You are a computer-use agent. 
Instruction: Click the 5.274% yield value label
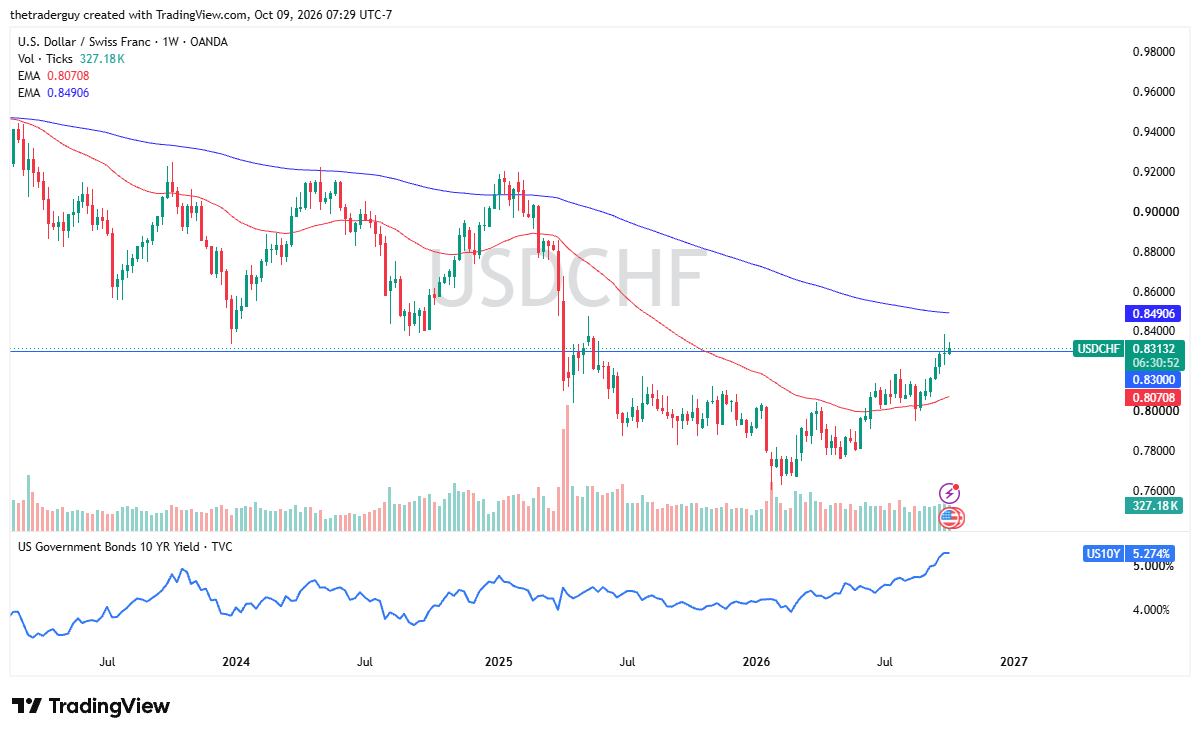(1149, 553)
